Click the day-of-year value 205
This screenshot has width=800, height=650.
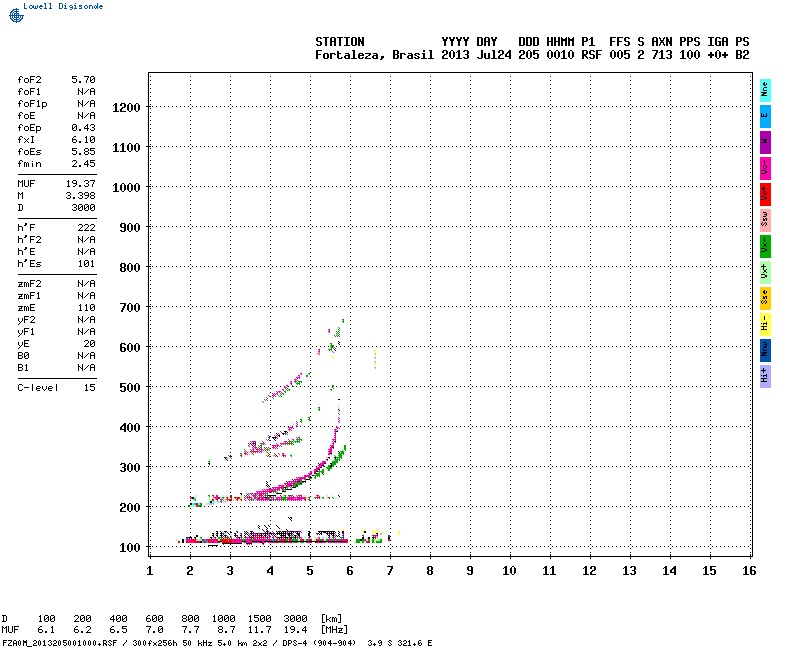click(x=529, y=55)
